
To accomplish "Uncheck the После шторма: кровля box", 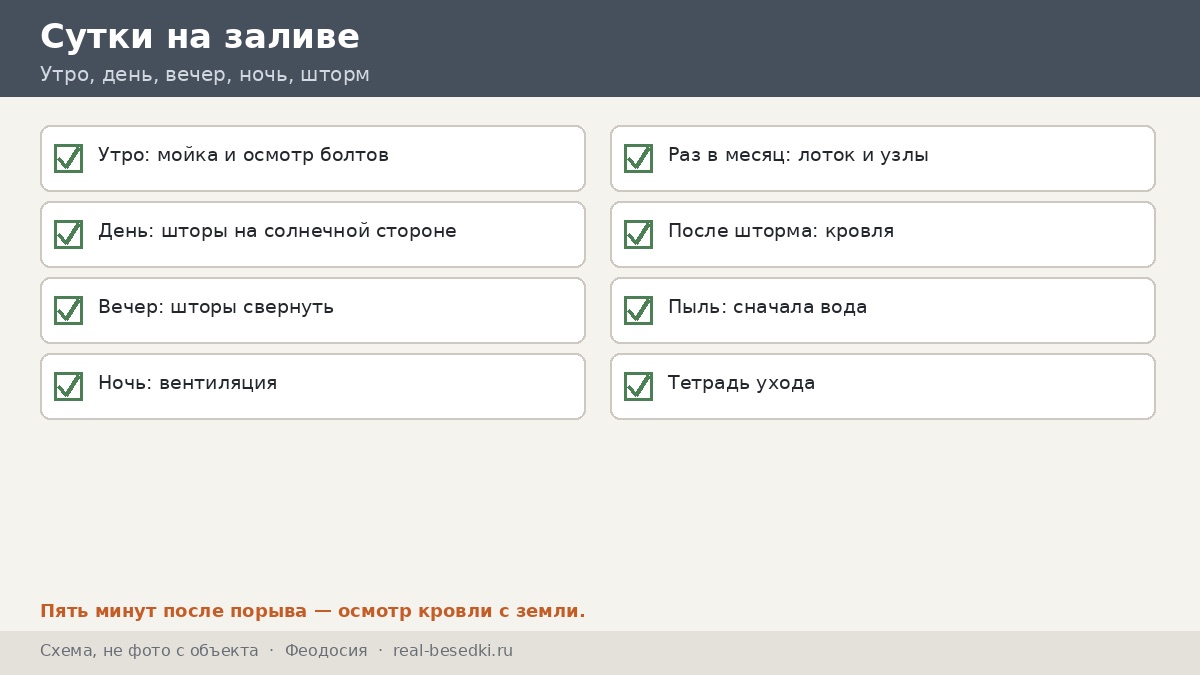I will tap(638, 234).
